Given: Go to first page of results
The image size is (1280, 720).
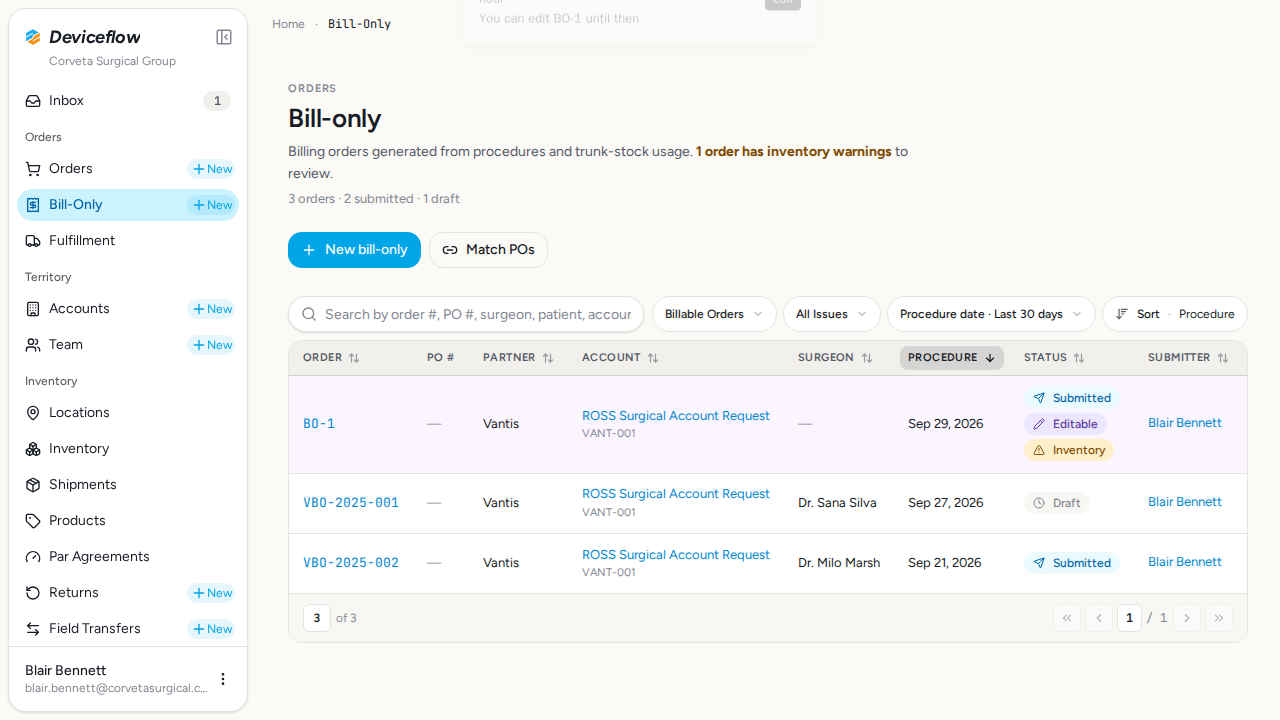Looking at the screenshot, I should pos(1067,618).
